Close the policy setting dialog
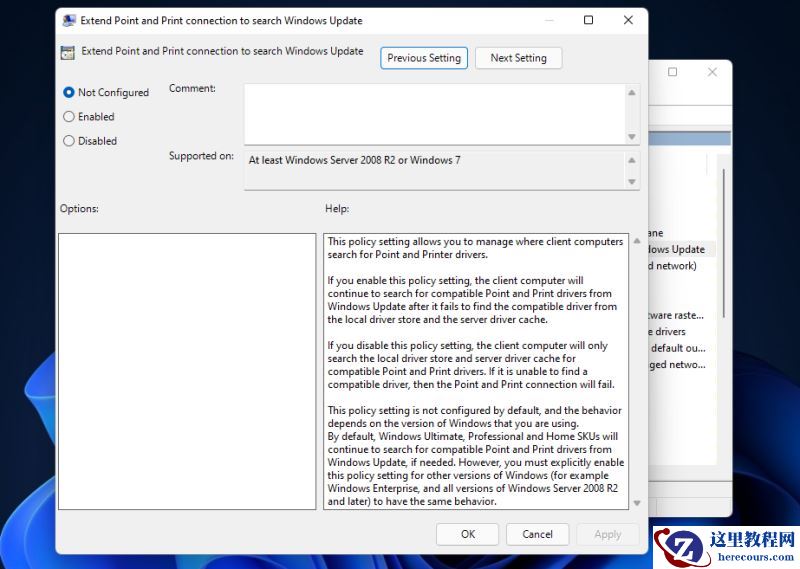Image resolution: width=800 pixels, height=569 pixels. click(x=628, y=20)
